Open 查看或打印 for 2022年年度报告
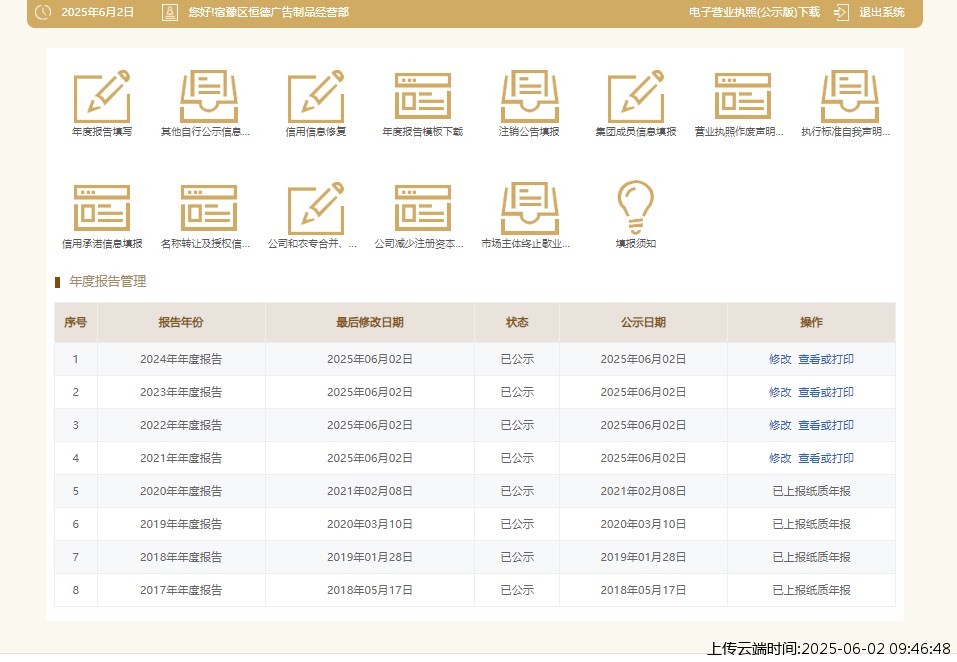The image size is (957, 662). (x=826, y=425)
